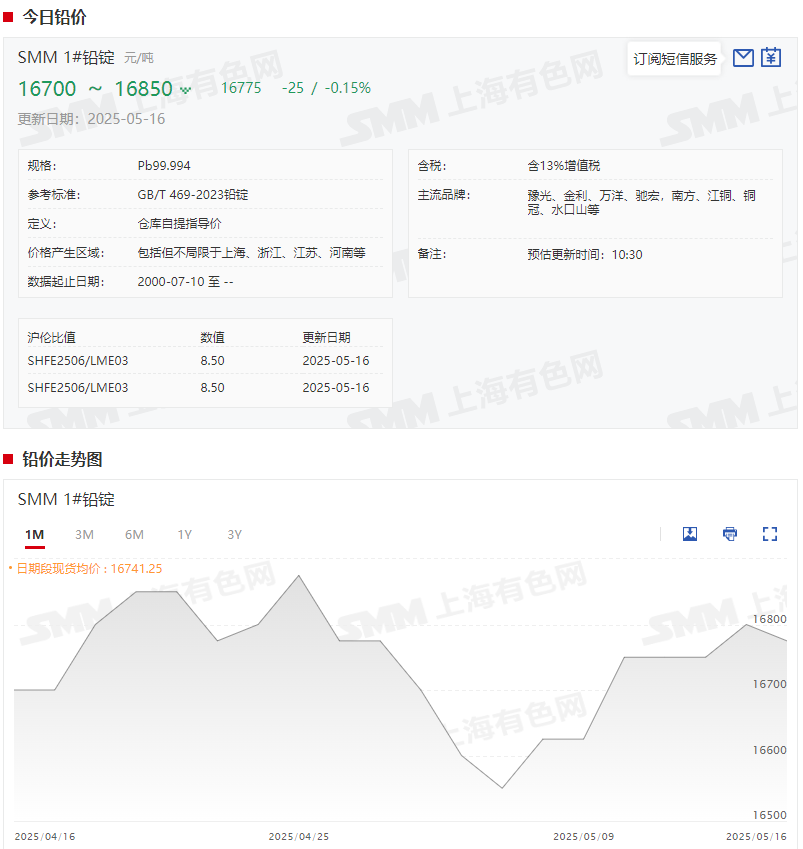Click the yuan price alert calendar icon
This screenshot has width=803, height=849.
click(x=771, y=57)
